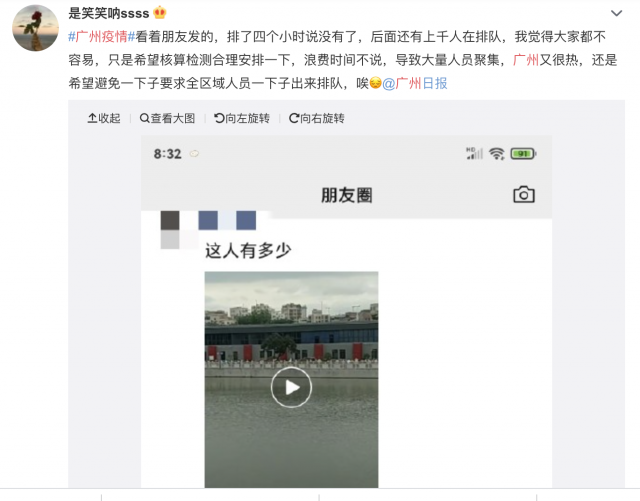
Task: Click the green battery indicator icon
Action: click(x=523, y=154)
